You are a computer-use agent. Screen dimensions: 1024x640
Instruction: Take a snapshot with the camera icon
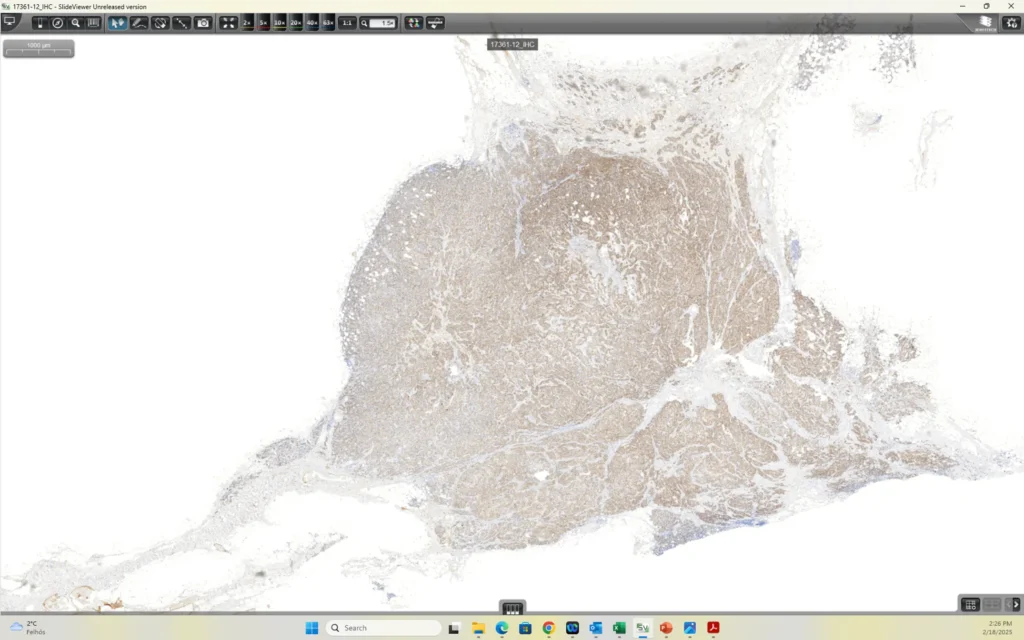click(203, 23)
